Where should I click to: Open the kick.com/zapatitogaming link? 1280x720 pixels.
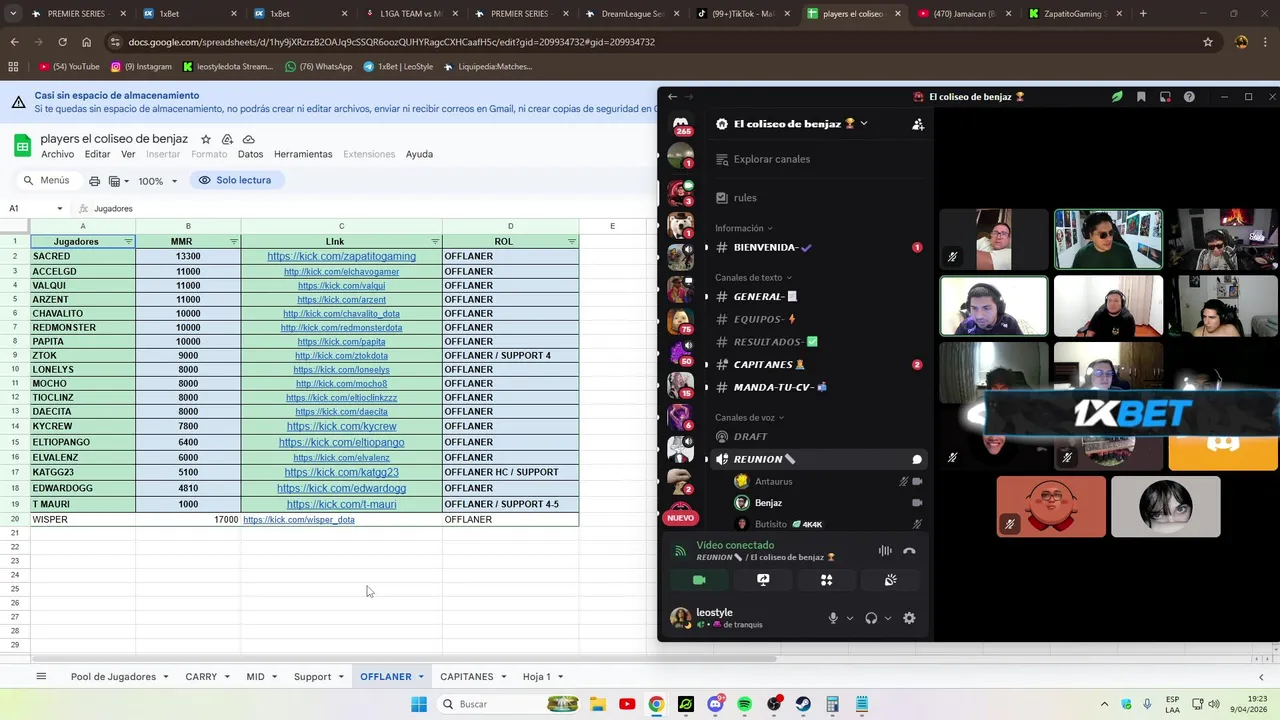pos(341,257)
